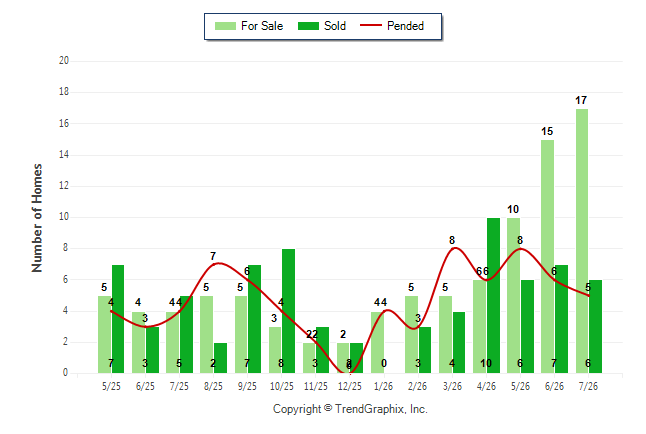Click the 12/25 x-axis date label
The height and width of the screenshot is (434, 646).
click(x=350, y=386)
